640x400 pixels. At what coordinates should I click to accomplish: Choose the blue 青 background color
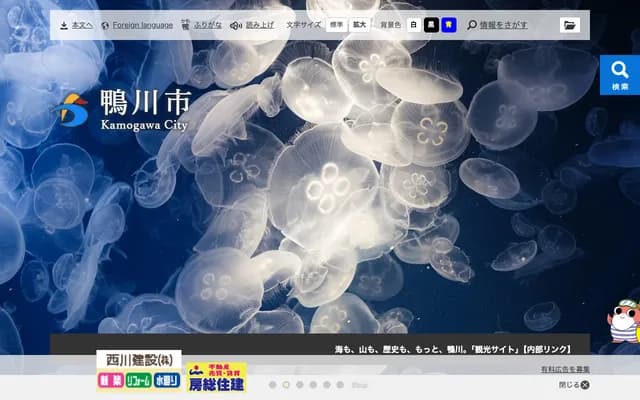449,25
